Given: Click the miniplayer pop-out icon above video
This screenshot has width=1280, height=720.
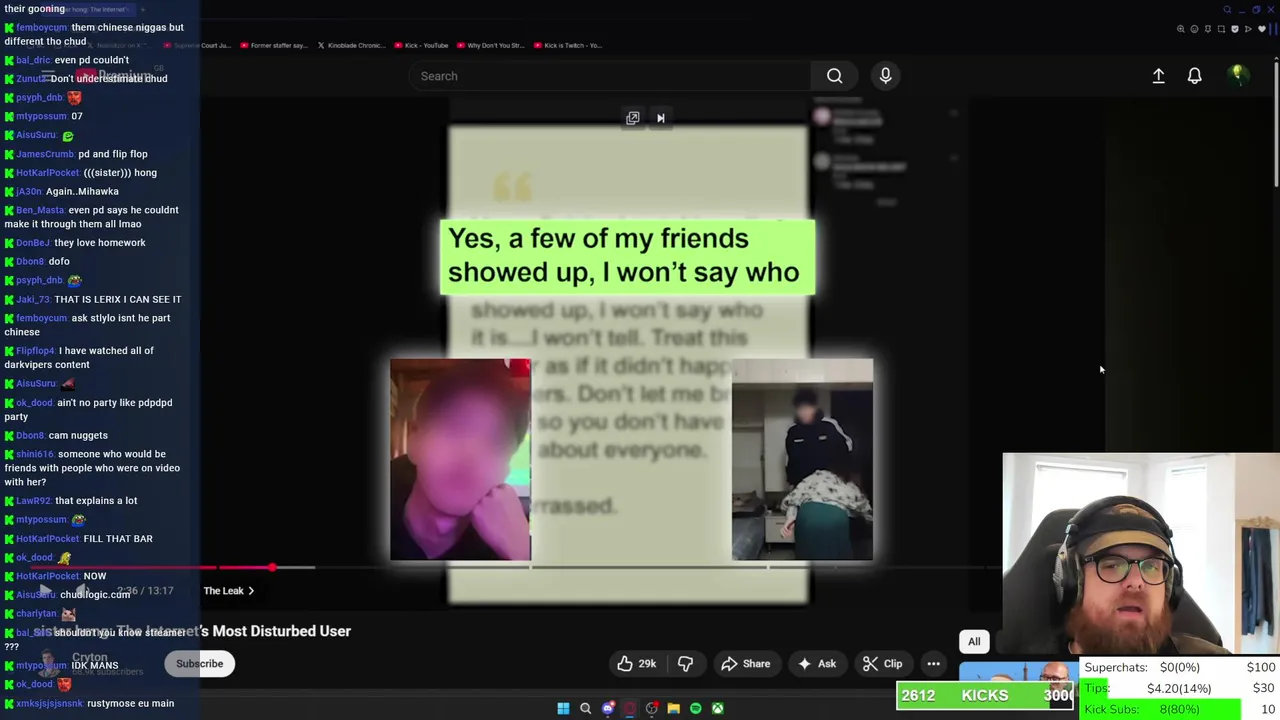Looking at the screenshot, I should pos(632,118).
